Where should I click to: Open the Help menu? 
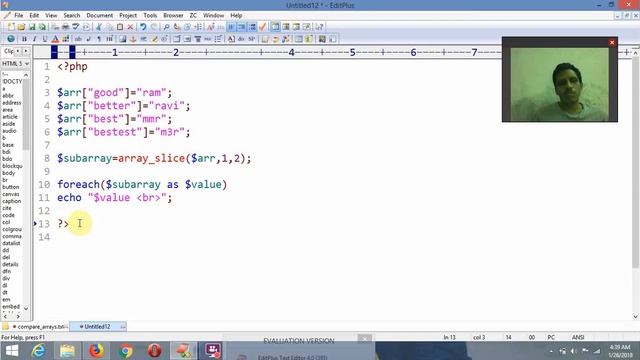coord(236,15)
